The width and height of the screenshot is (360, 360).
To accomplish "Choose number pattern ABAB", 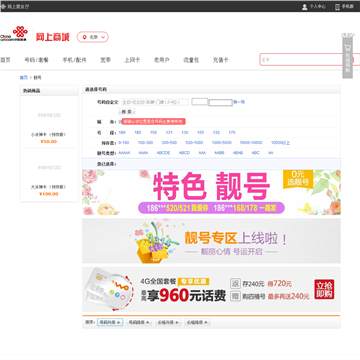I will point(238,153).
